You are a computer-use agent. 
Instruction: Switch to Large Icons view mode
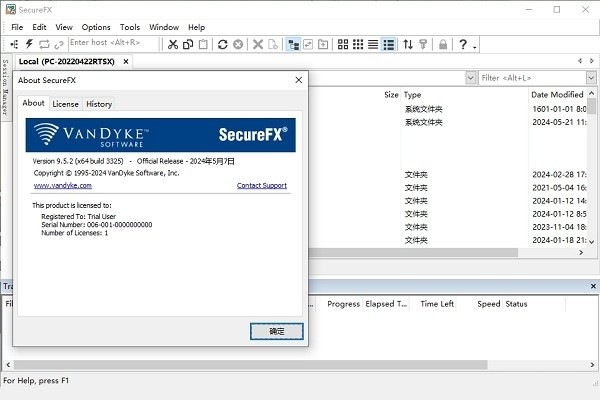(342, 44)
